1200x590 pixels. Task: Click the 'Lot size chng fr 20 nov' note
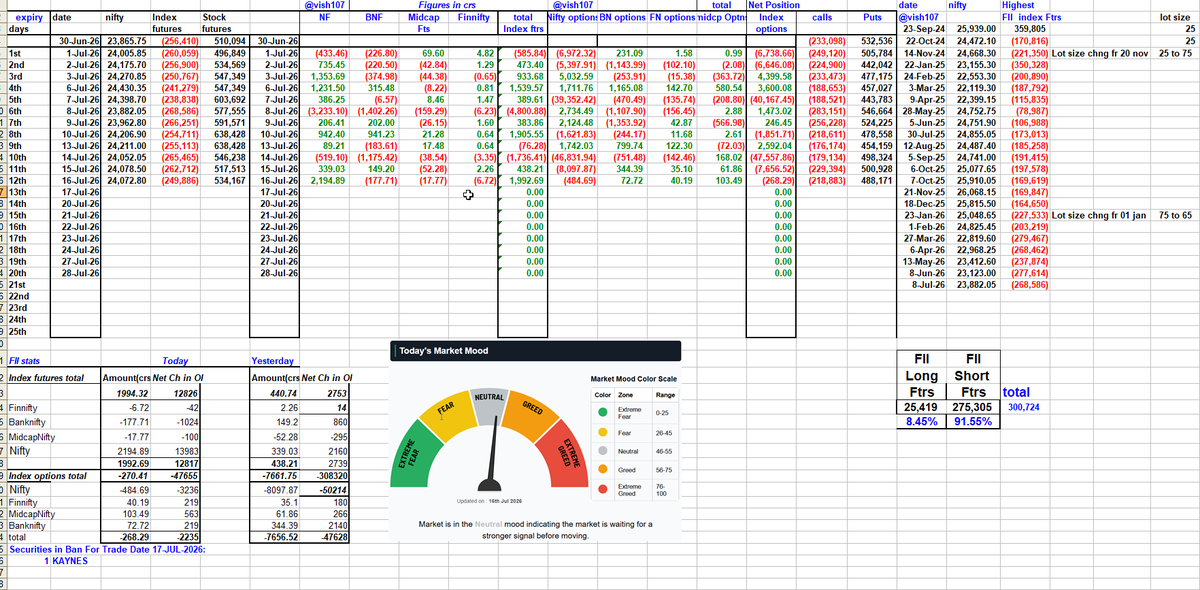[x=1100, y=52]
